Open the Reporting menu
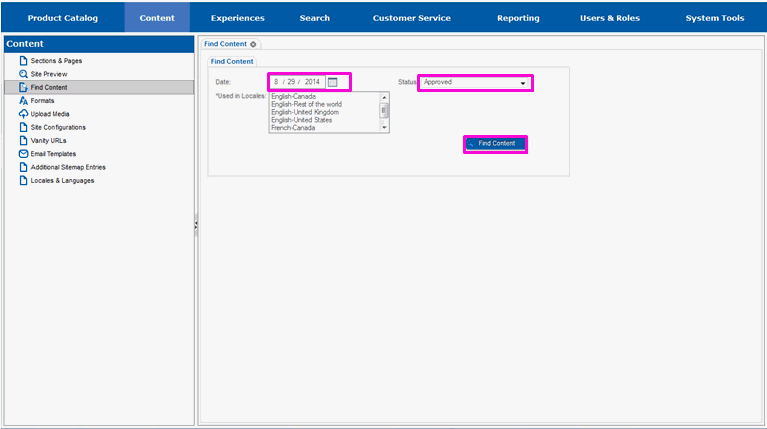Viewport: 767px width, 429px height. (518, 18)
